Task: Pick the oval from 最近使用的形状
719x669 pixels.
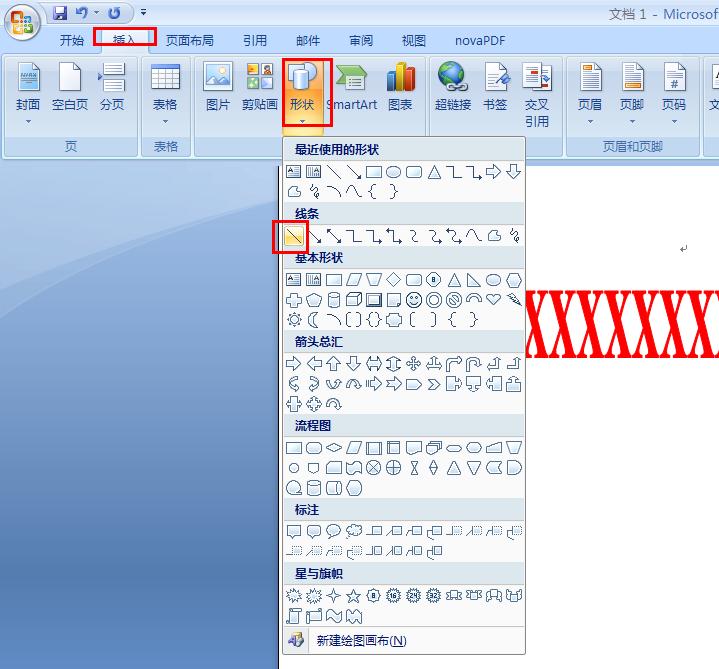Action: point(393,172)
